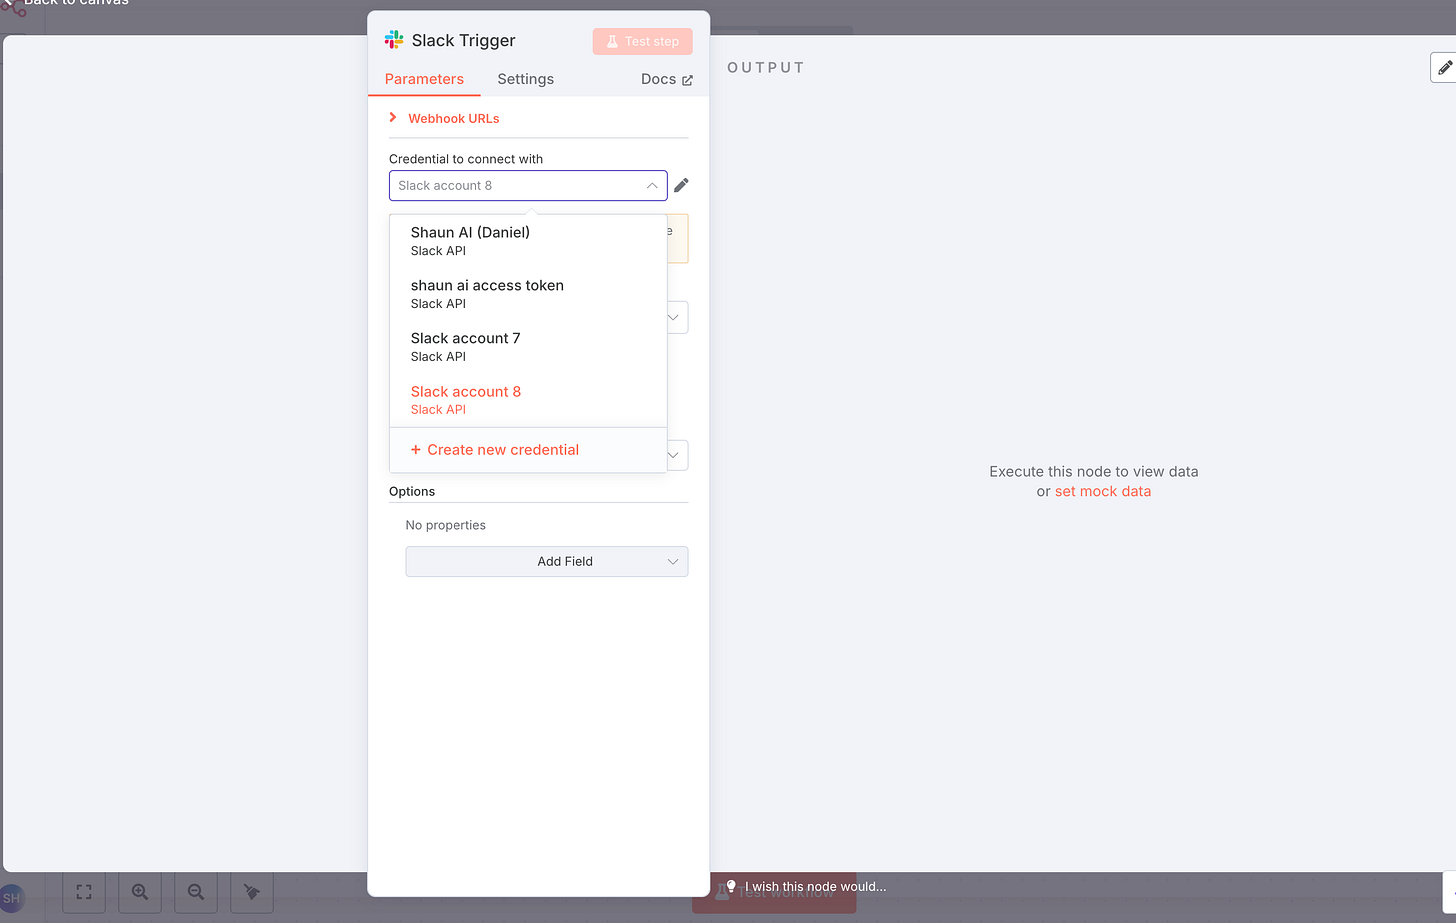Click the pencil icon to edit the credential
This screenshot has width=1456, height=923.
pos(681,185)
